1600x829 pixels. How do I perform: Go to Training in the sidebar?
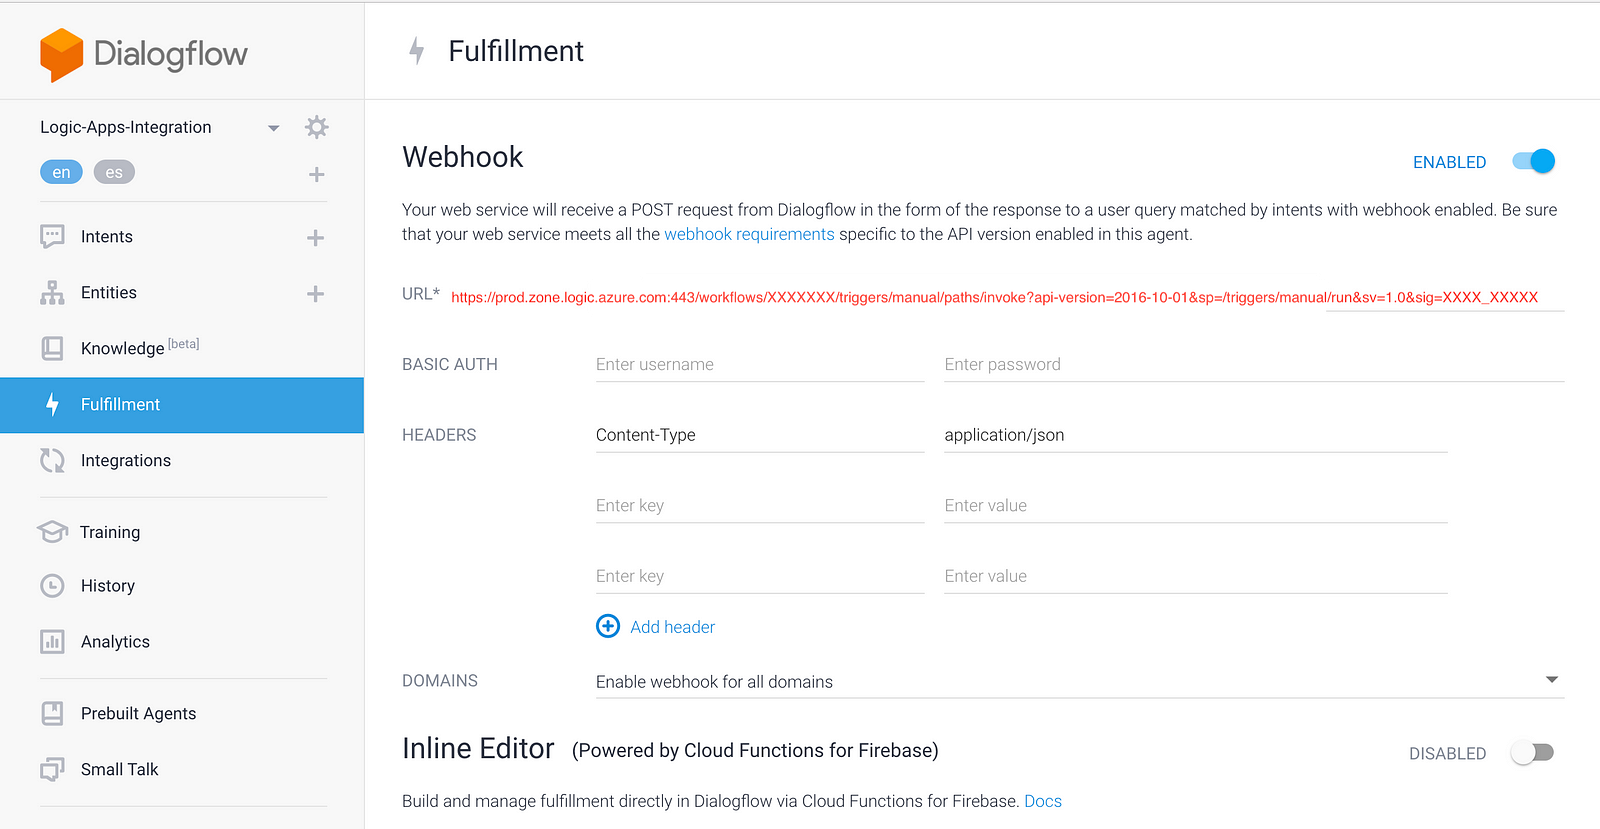pyautogui.click(x=110, y=533)
